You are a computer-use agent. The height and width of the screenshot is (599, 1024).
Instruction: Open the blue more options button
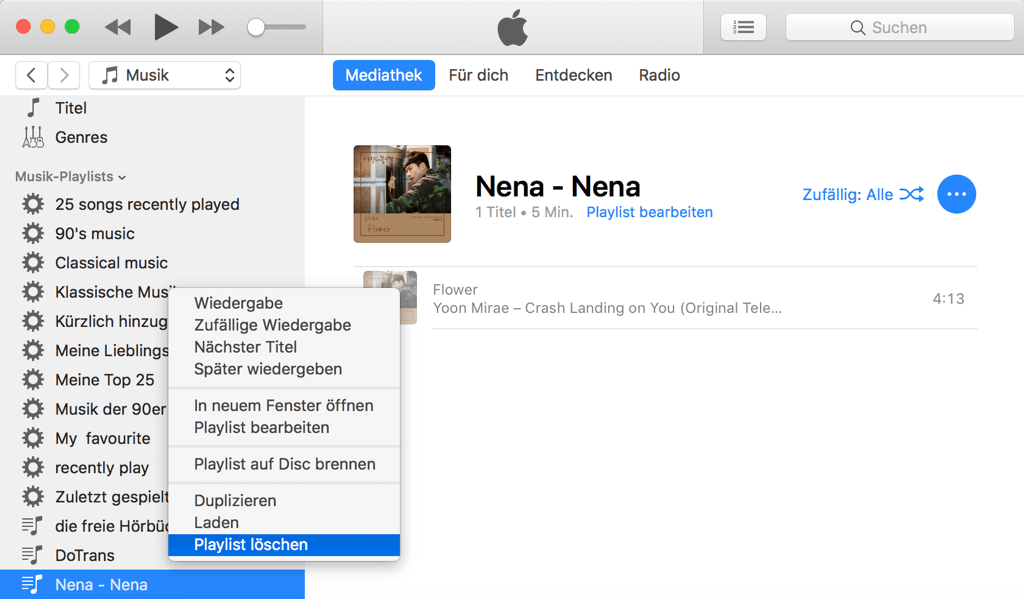pos(956,194)
